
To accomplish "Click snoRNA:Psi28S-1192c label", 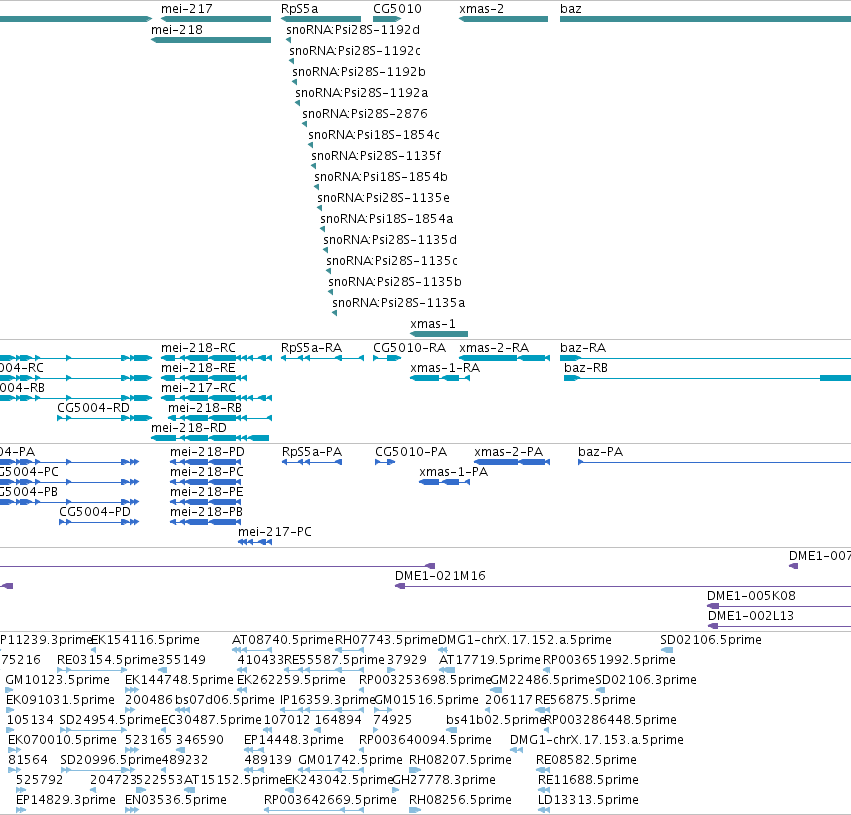I will 355,51.
